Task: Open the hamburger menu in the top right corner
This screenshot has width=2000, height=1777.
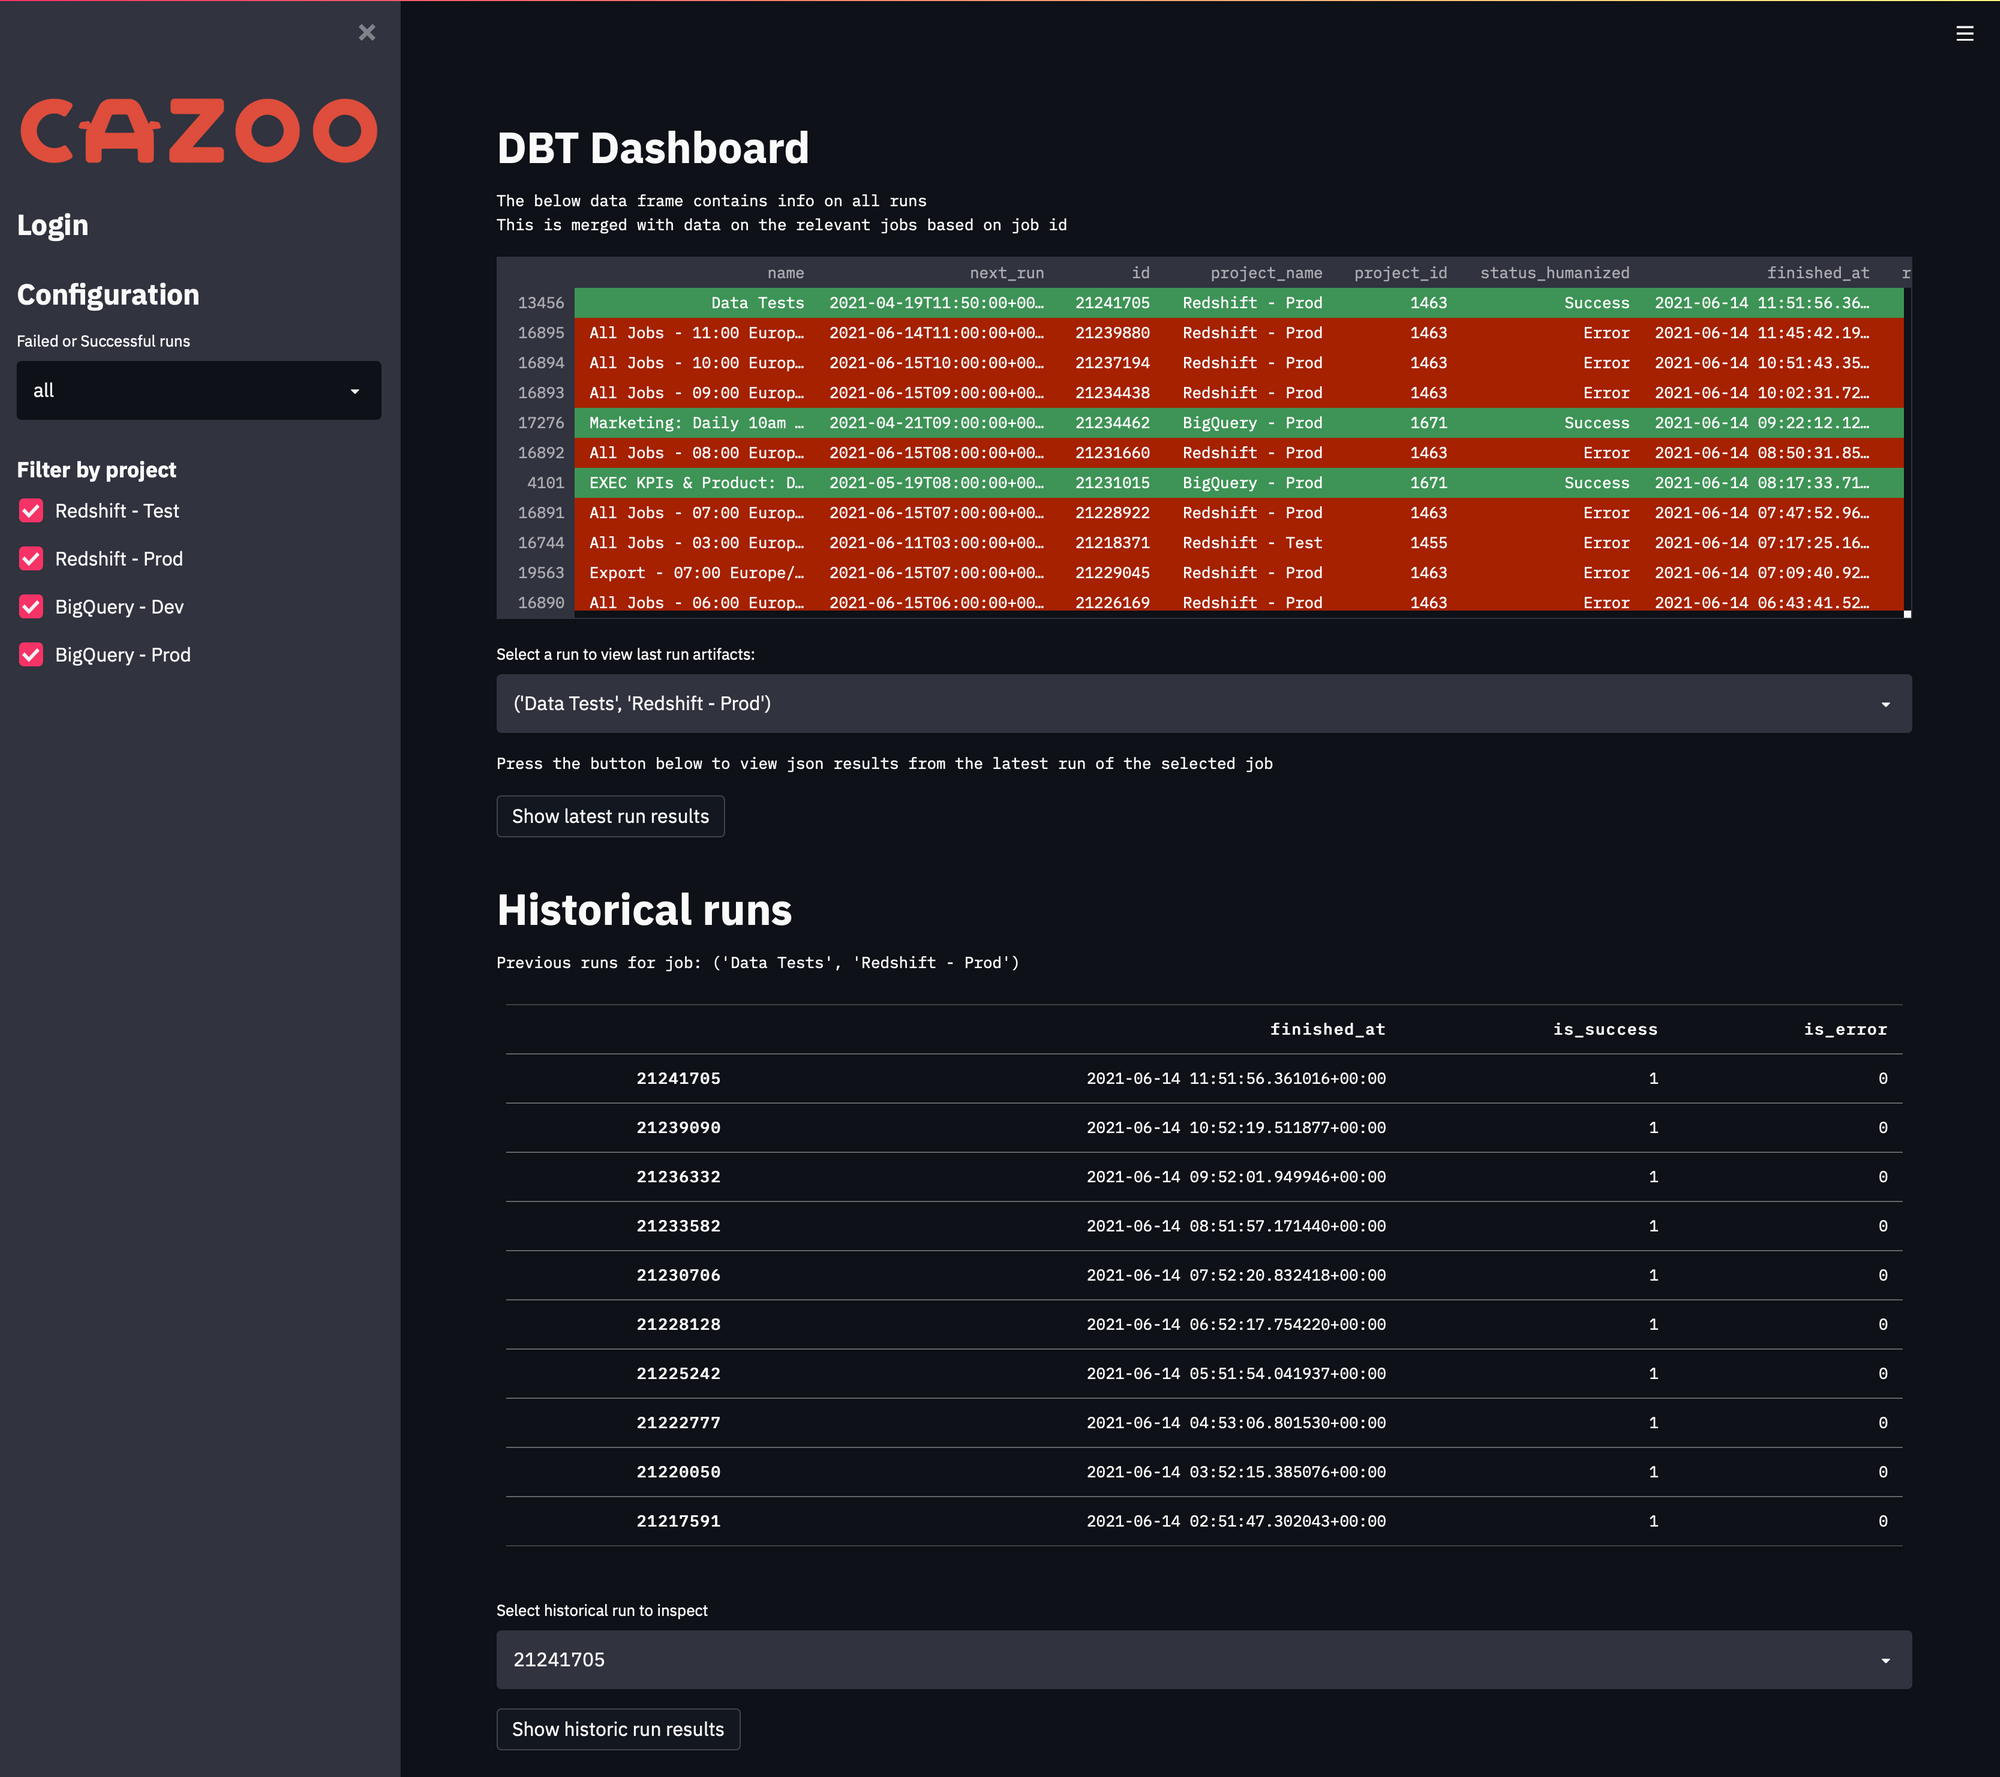Action: click(1963, 33)
